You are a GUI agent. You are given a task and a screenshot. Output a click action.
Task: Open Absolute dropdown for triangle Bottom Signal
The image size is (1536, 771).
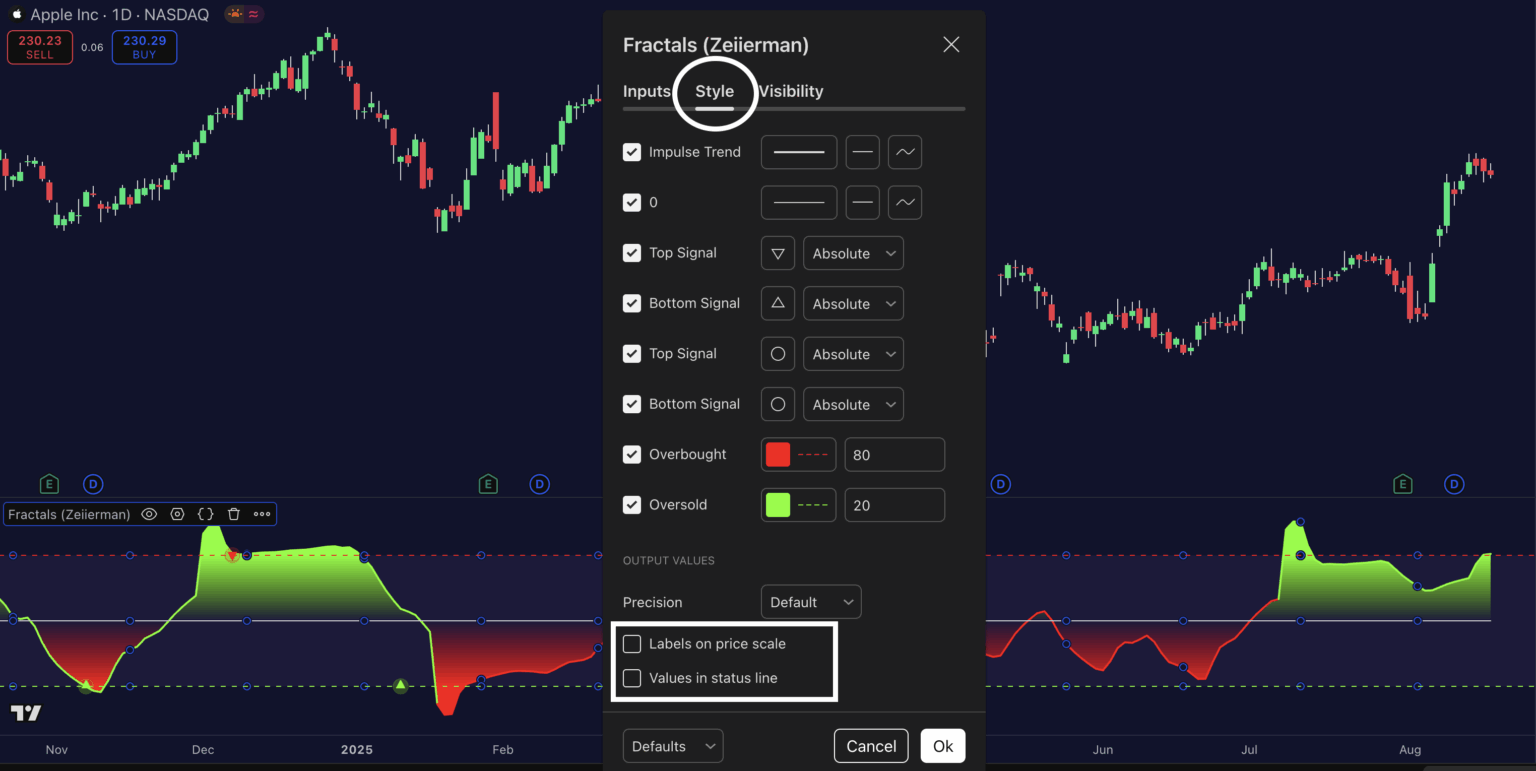853,303
